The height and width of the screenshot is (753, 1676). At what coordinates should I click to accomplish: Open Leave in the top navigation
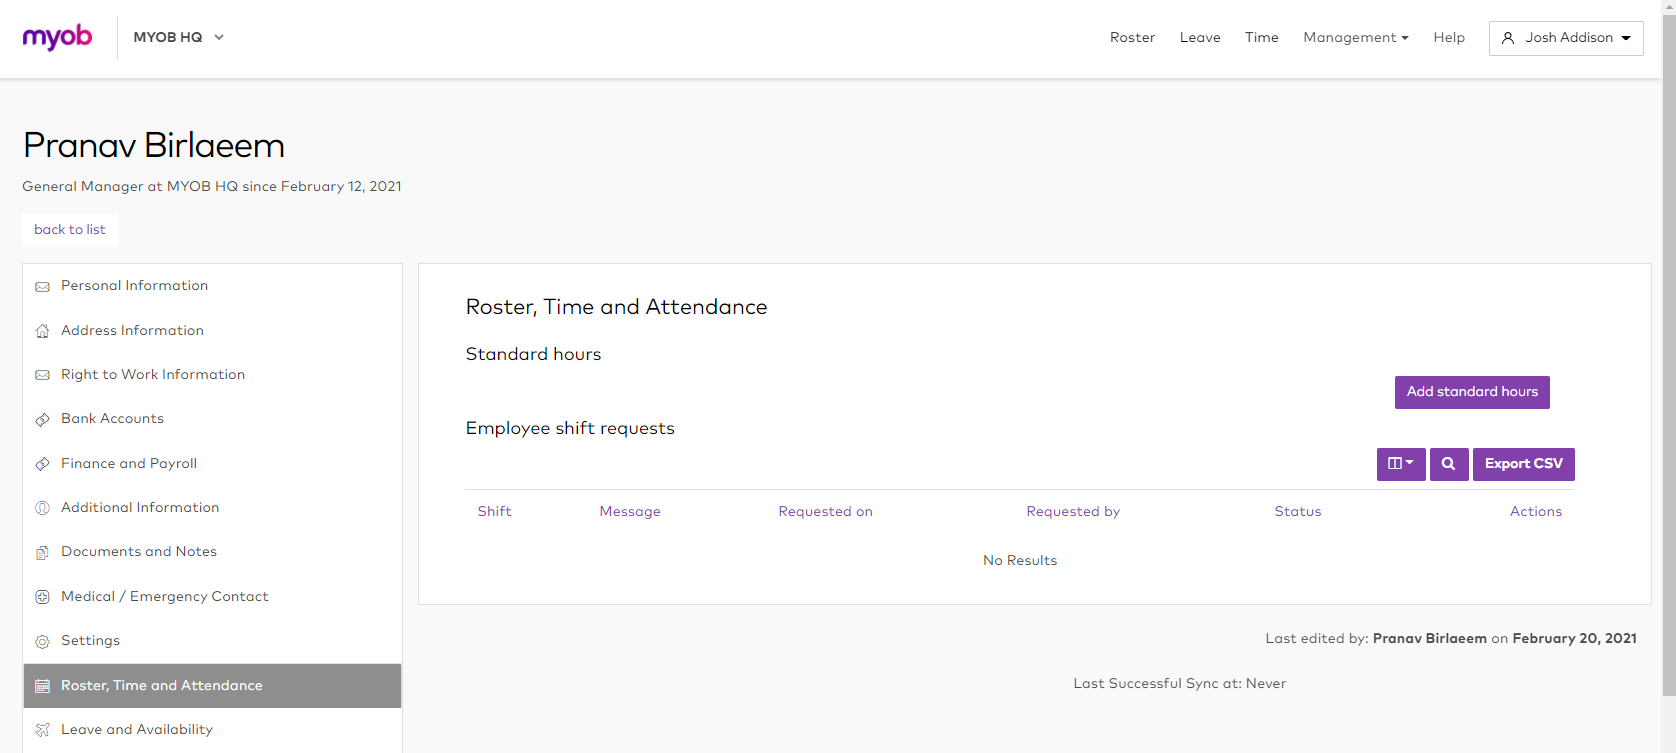[1200, 38]
